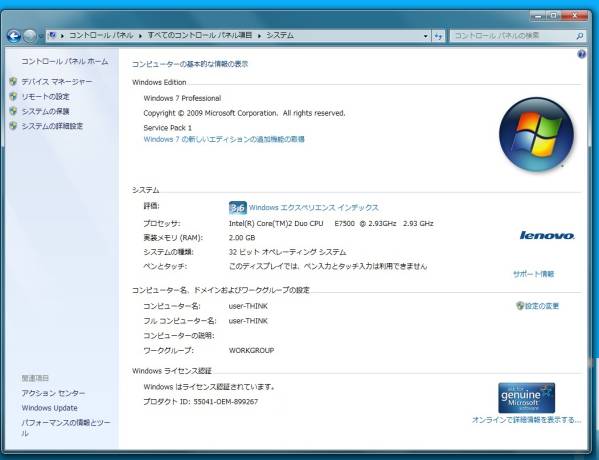The image size is (599, 460).
Task: Open サポート情報 link
Action: tap(533, 274)
